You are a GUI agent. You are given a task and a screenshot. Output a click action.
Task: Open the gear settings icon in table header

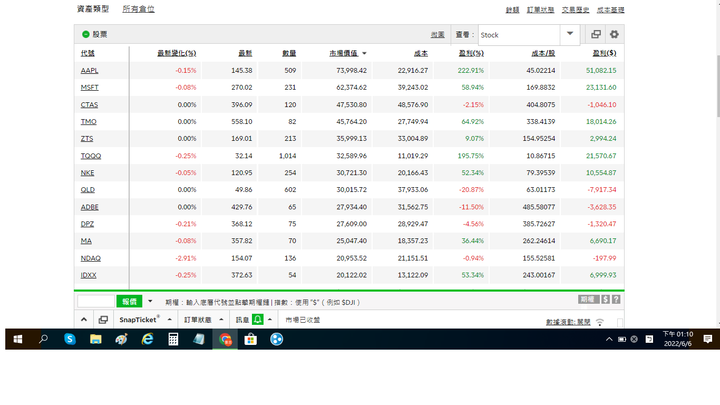[x=614, y=34]
